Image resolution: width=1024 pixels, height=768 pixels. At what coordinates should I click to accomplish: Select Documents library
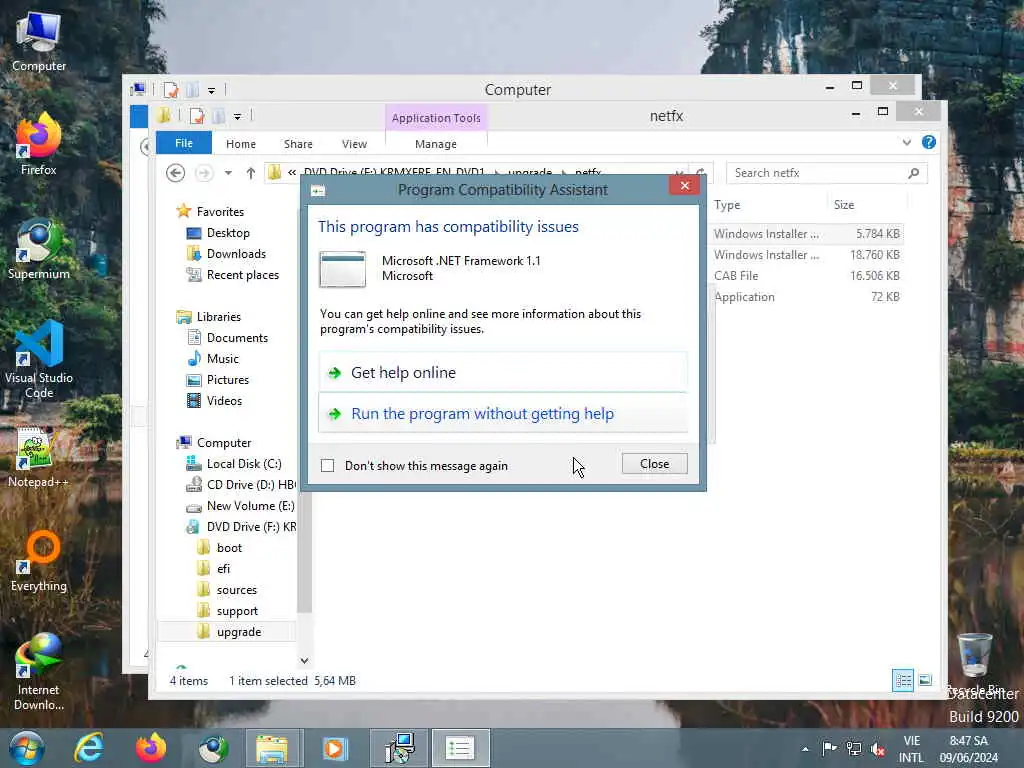(237, 338)
